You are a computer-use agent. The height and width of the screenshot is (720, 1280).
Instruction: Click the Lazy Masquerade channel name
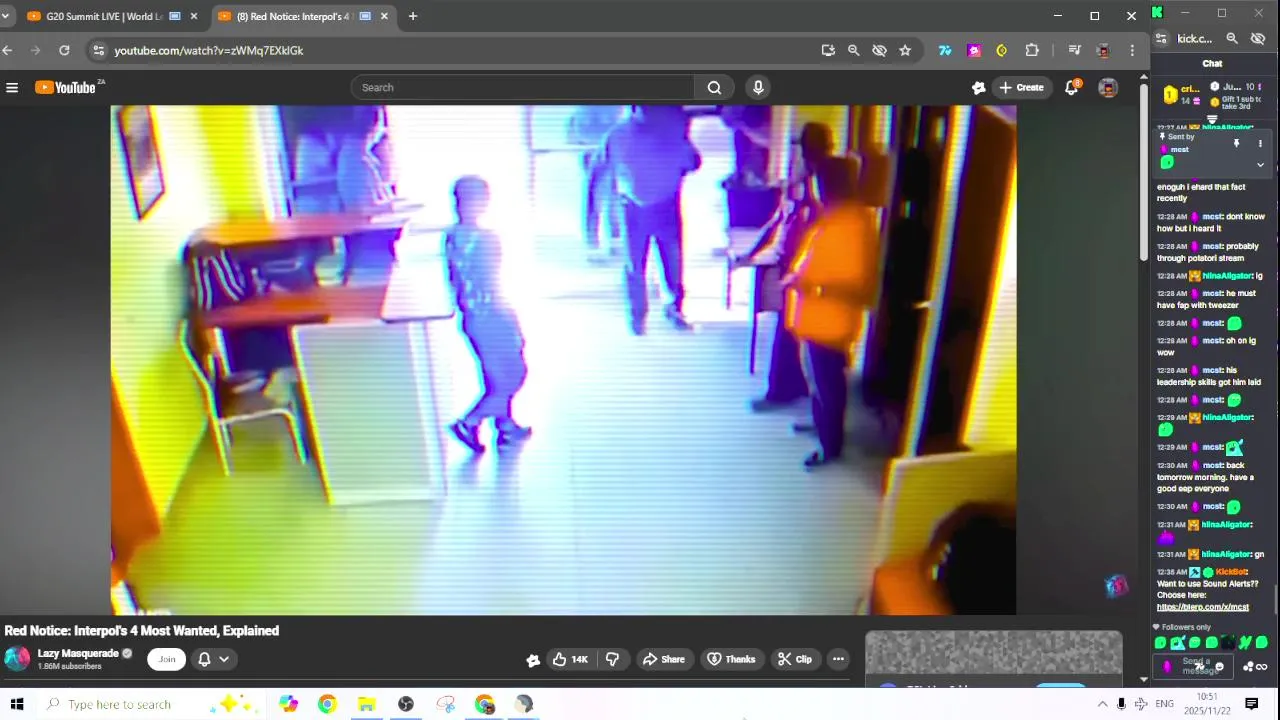(79, 653)
